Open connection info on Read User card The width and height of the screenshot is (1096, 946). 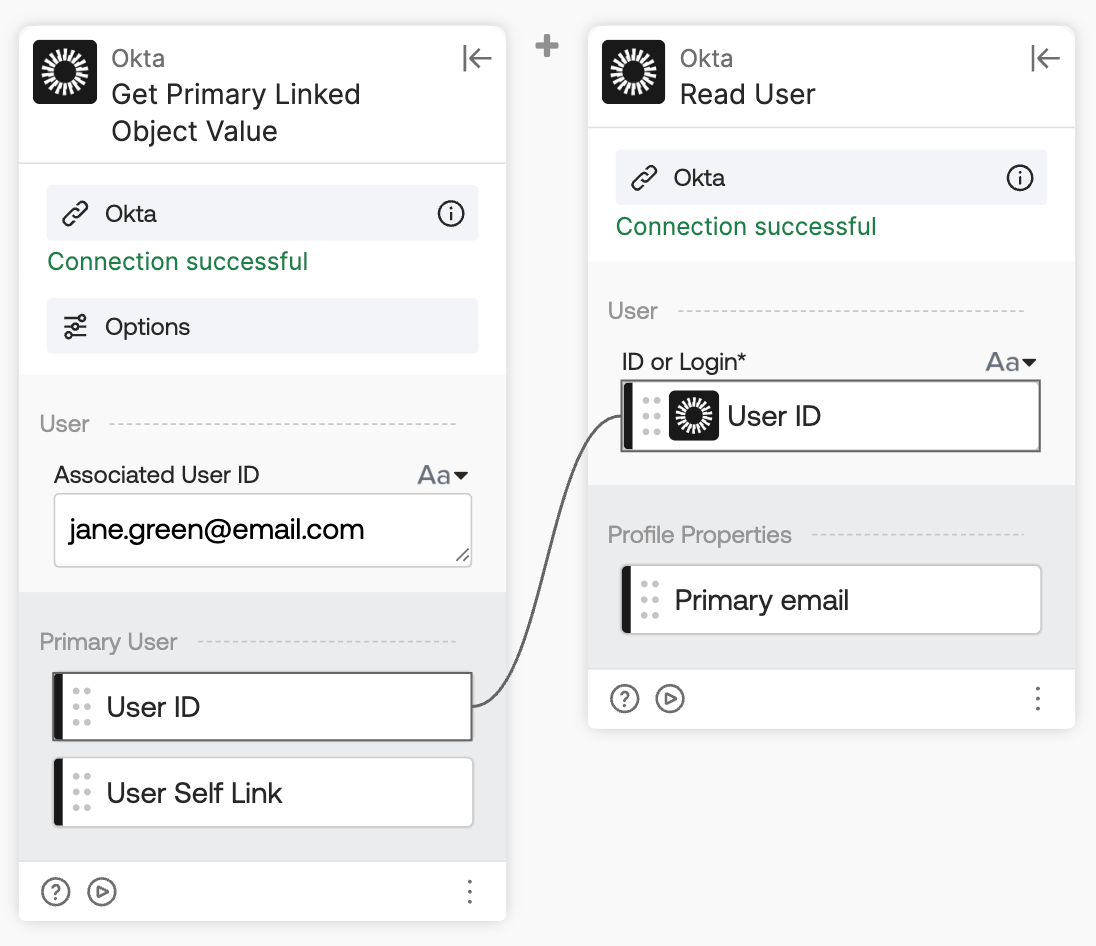[x=1019, y=178]
